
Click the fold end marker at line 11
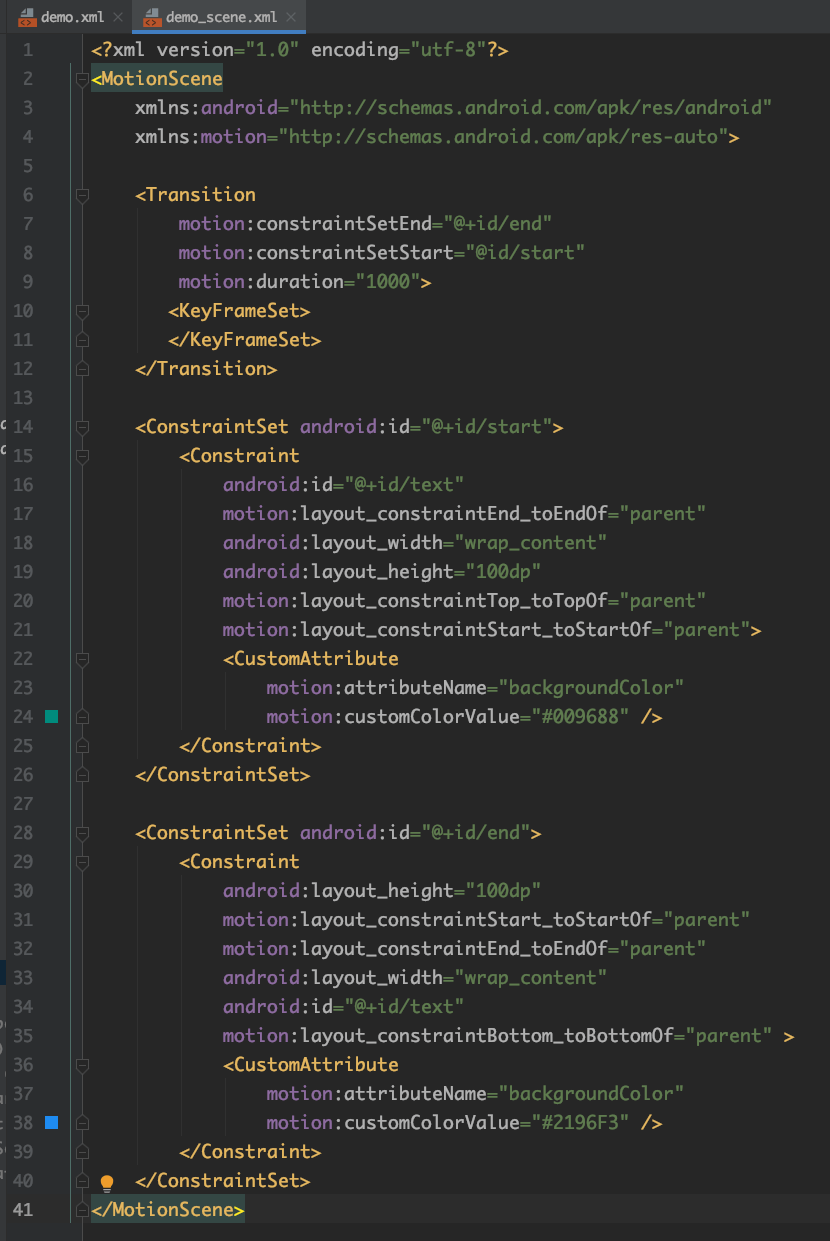tap(82, 339)
